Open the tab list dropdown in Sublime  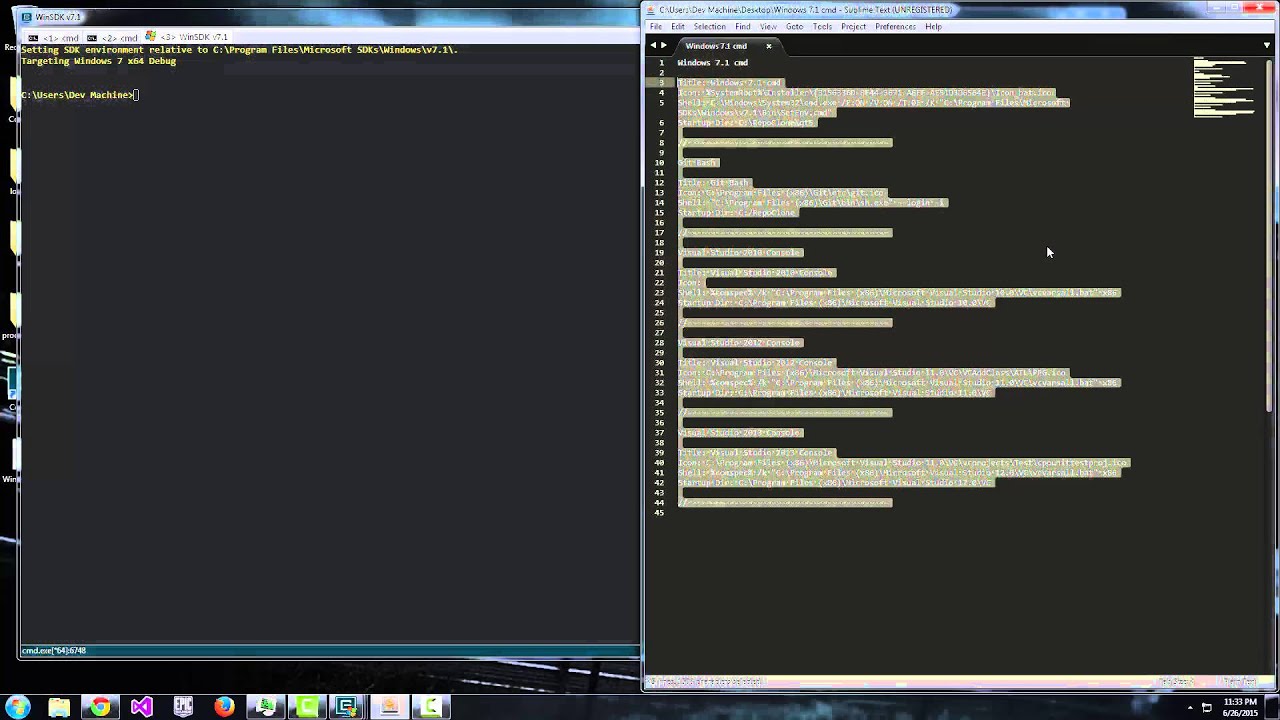(1266, 46)
